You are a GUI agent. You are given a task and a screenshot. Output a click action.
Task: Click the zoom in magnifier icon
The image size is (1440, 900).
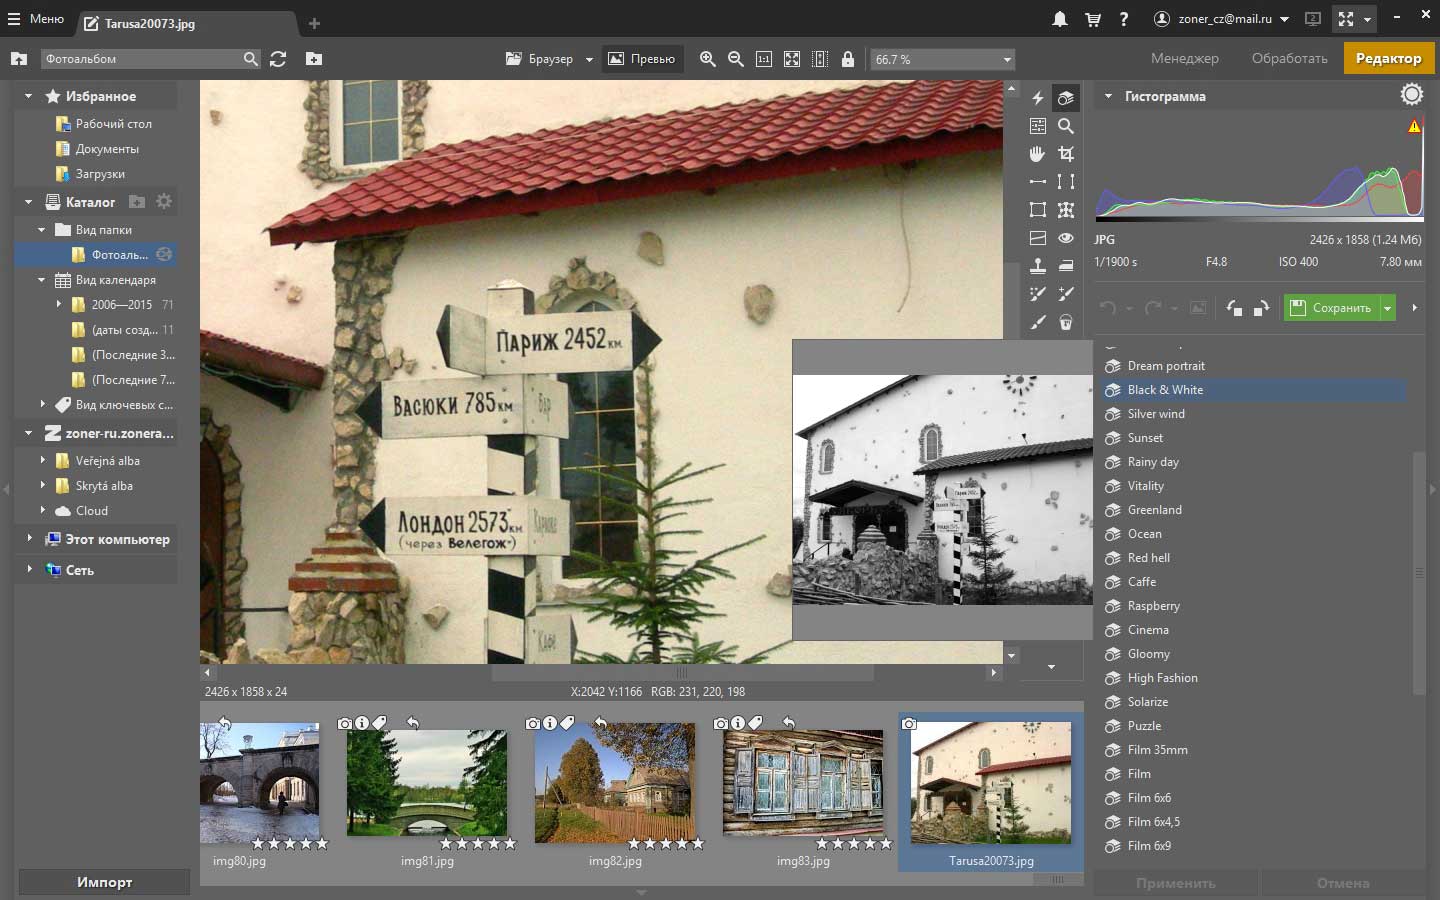[x=708, y=59]
